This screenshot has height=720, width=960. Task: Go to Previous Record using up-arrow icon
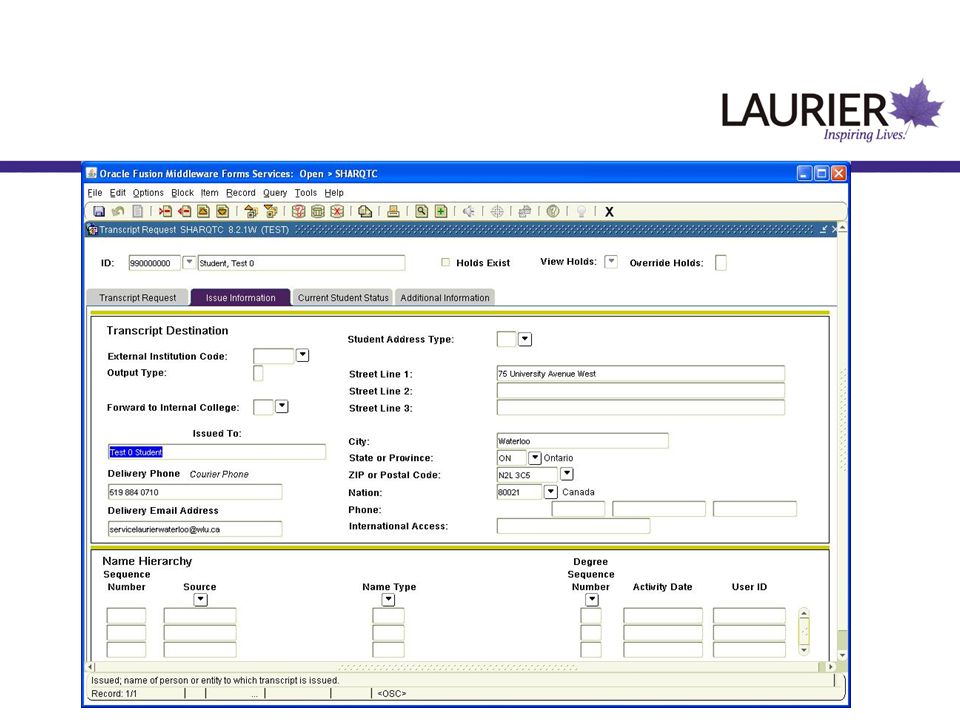(x=203, y=211)
